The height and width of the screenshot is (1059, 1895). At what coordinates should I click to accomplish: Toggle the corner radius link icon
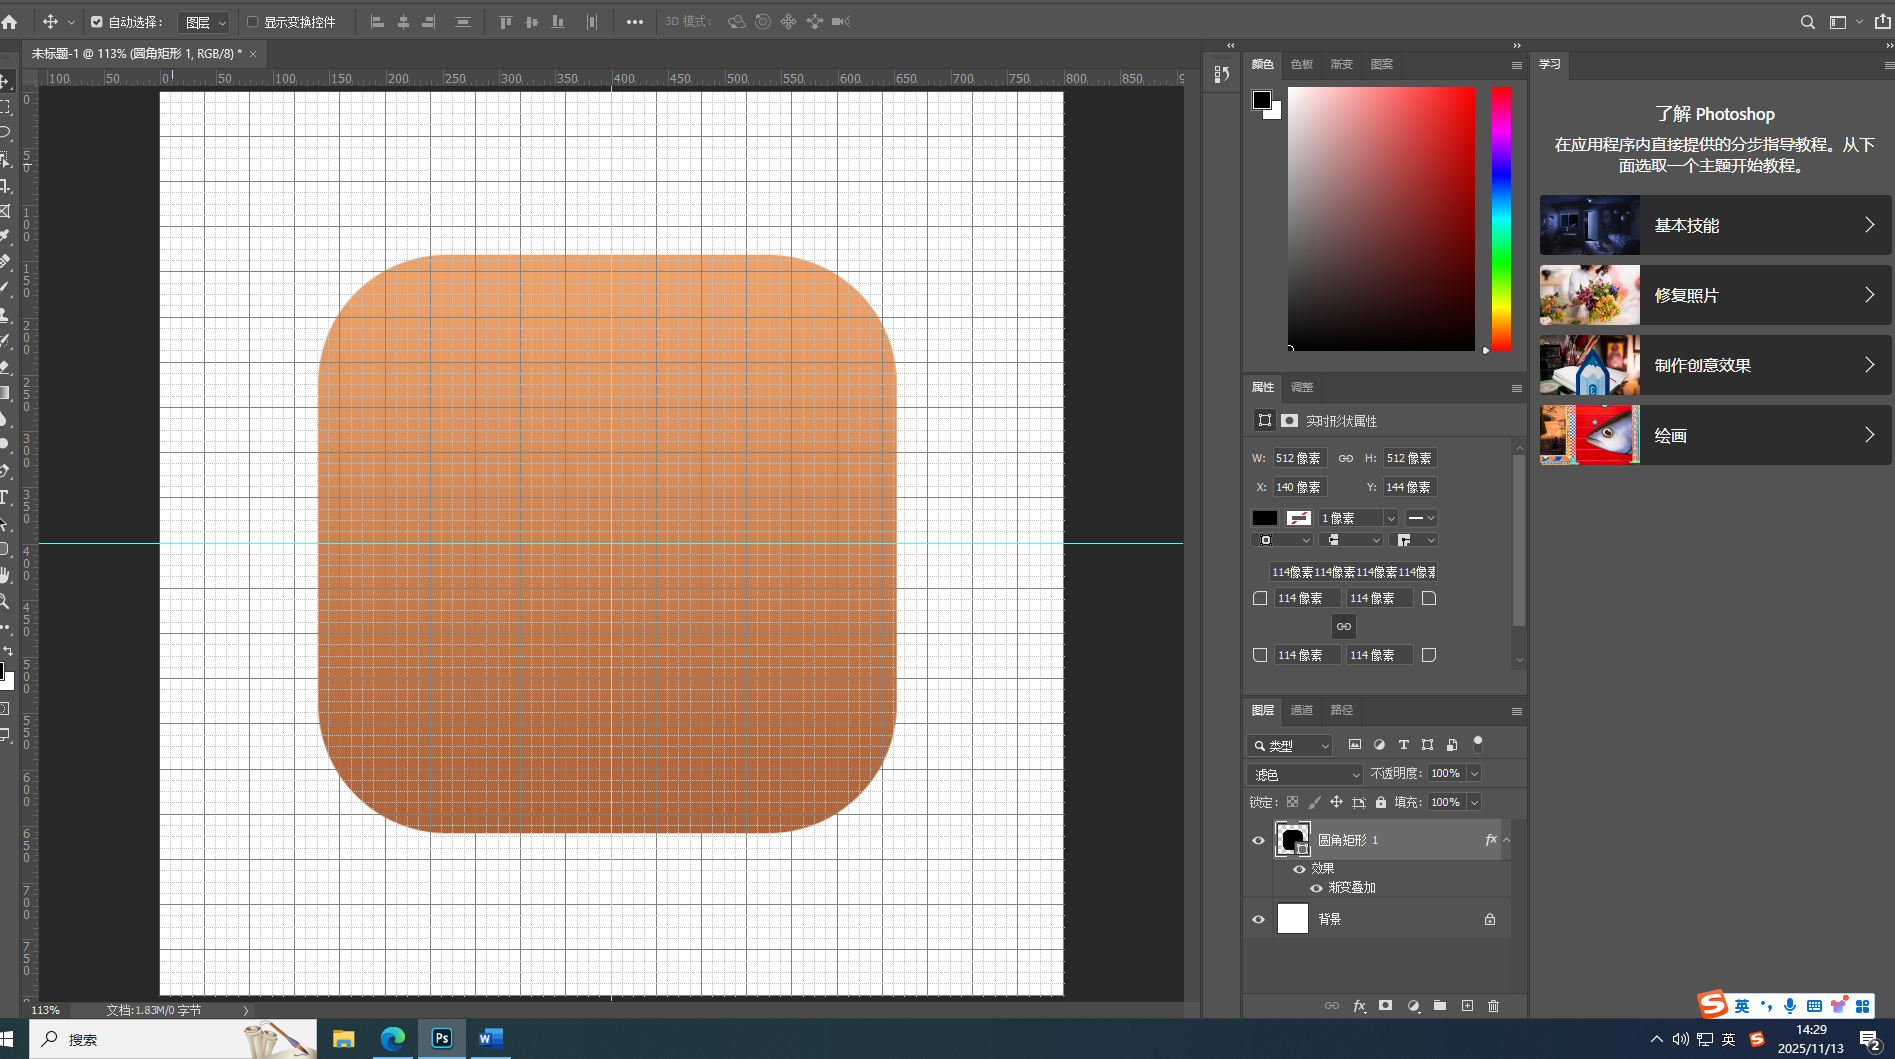(x=1344, y=626)
